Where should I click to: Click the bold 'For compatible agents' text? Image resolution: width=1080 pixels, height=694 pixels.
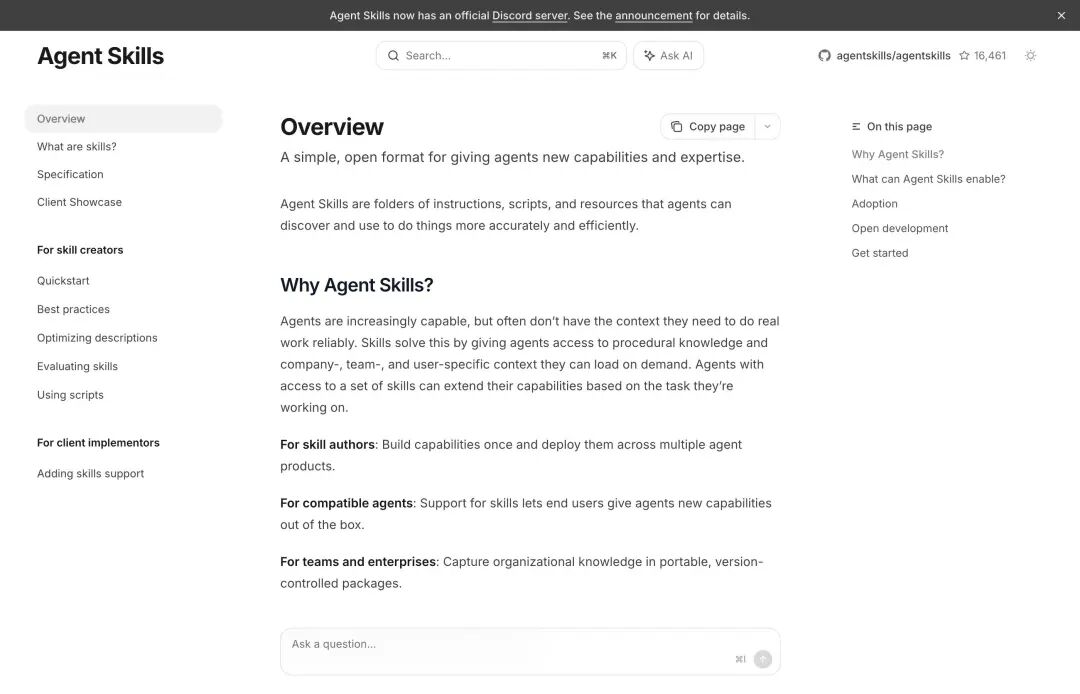tap(346, 503)
